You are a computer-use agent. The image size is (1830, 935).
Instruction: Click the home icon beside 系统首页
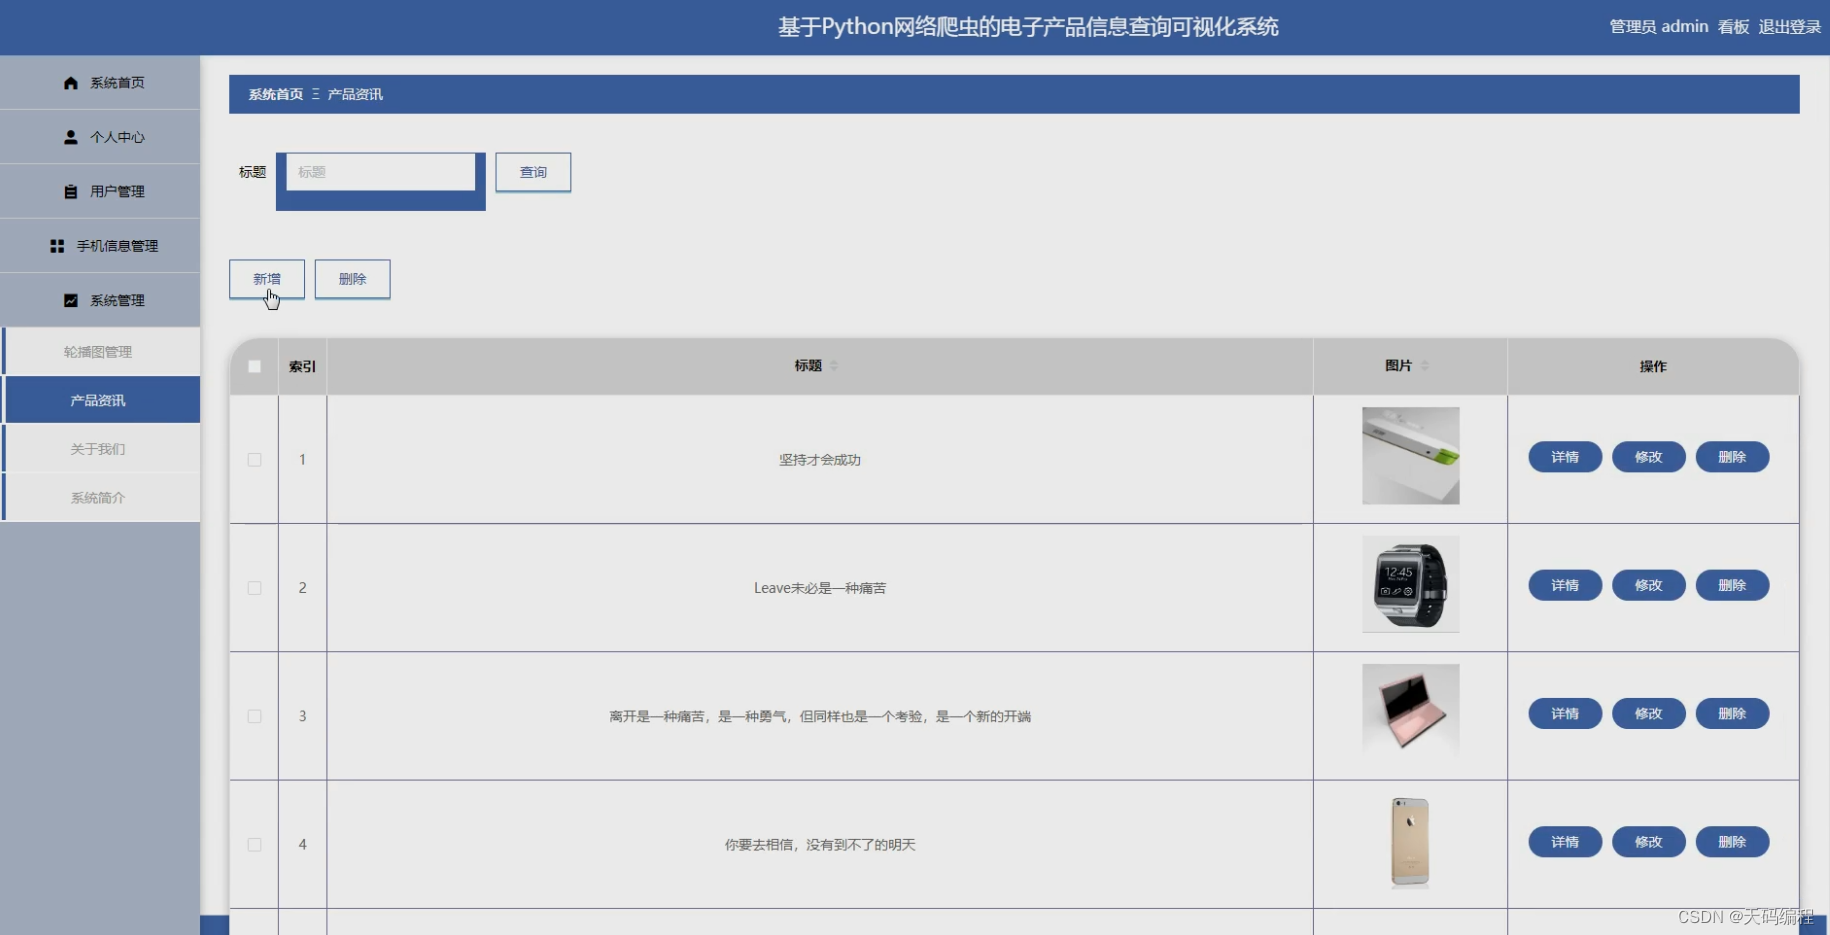(70, 83)
